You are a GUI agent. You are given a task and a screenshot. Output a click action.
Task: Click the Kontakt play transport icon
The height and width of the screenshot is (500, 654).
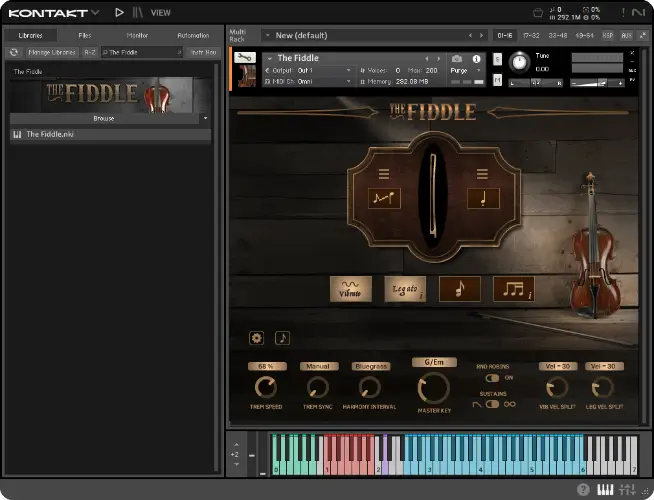(120, 13)
